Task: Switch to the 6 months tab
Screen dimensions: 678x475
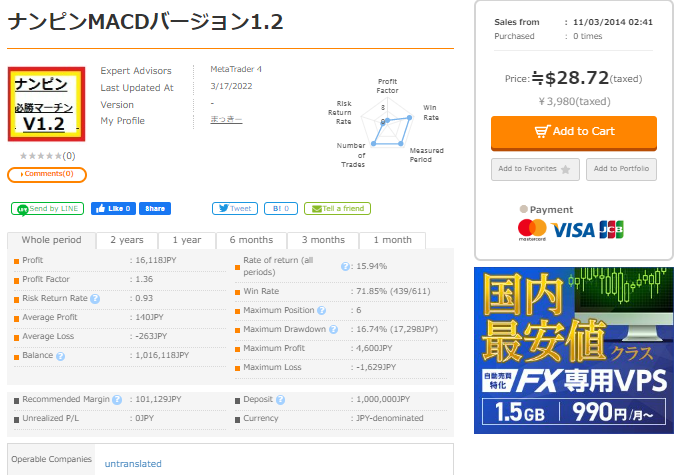Action: [251, 240]
